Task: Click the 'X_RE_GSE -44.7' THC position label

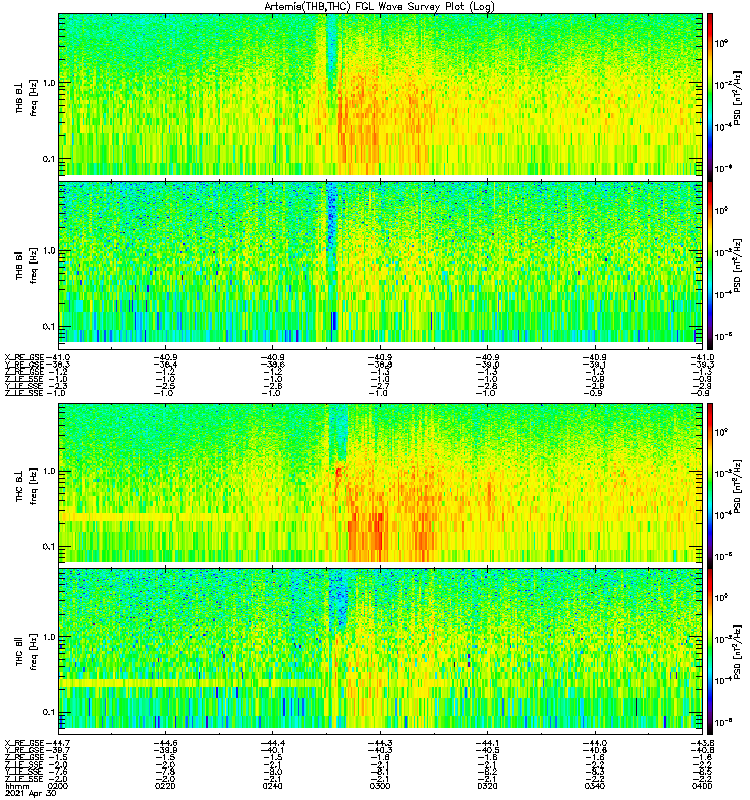Action: point(37,743)
